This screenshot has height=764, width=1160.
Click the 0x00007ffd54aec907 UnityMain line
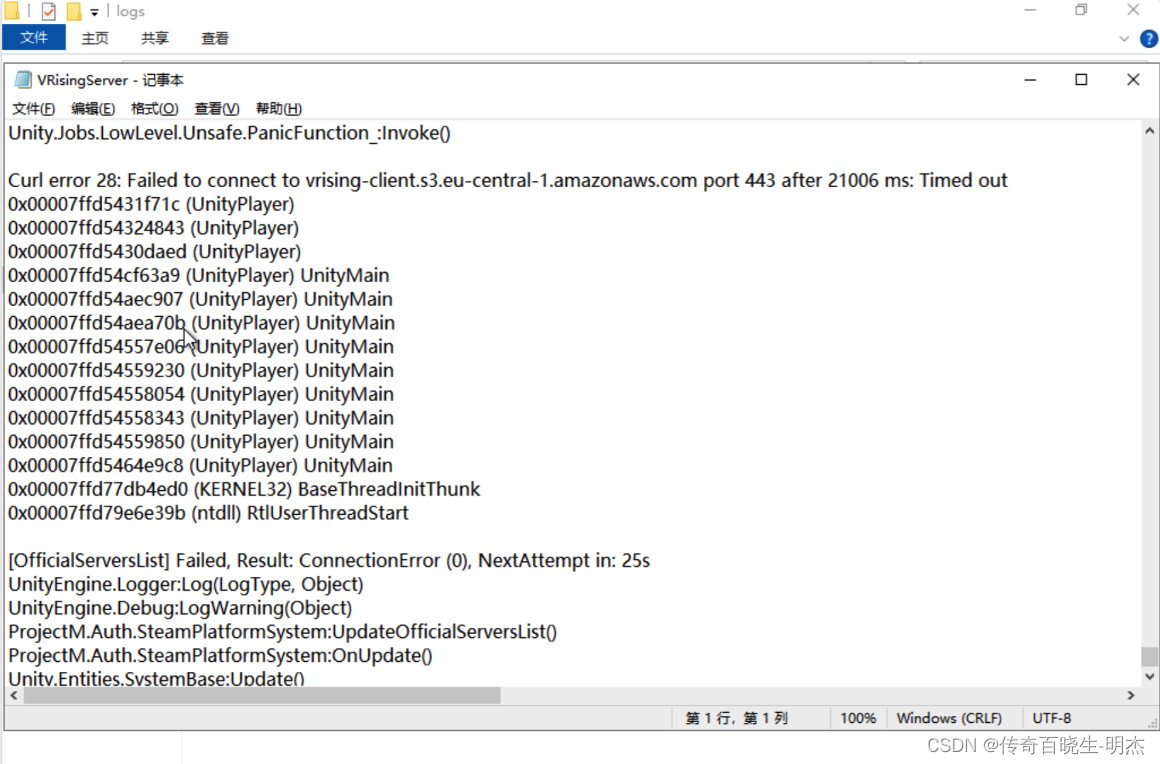tap(200, 299)
